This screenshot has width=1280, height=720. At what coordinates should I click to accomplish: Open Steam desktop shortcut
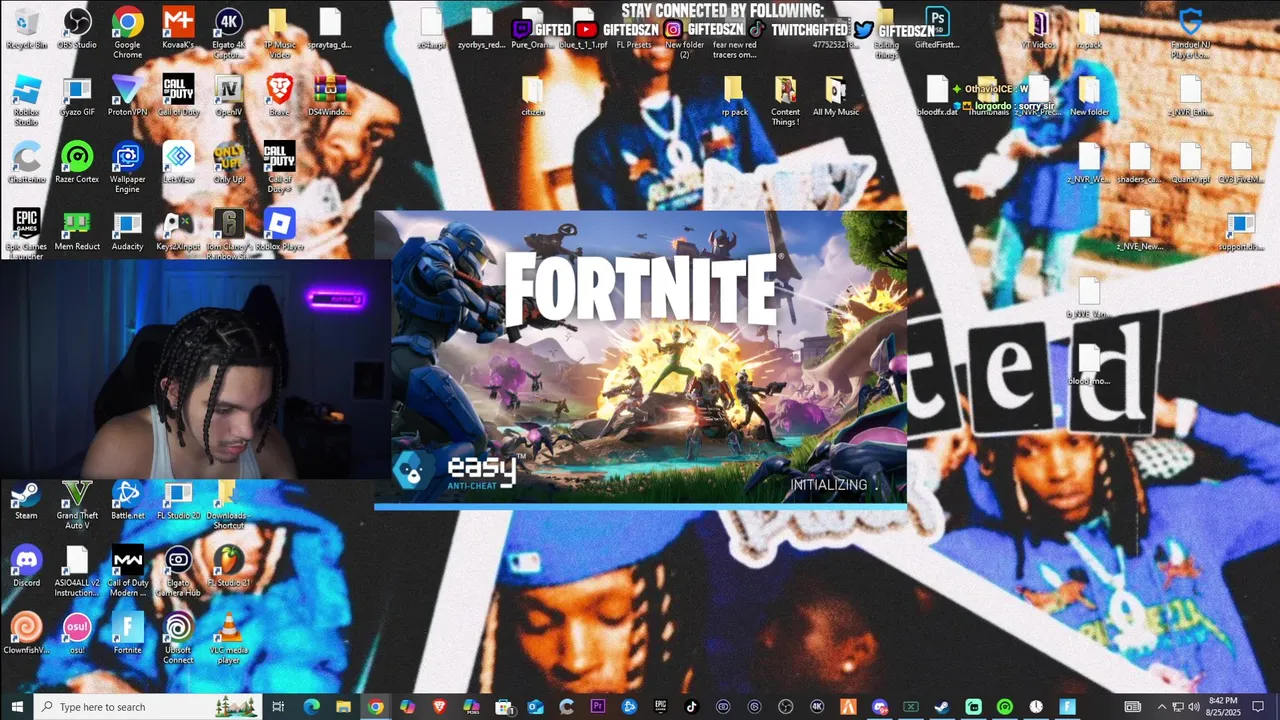(26, 500)
